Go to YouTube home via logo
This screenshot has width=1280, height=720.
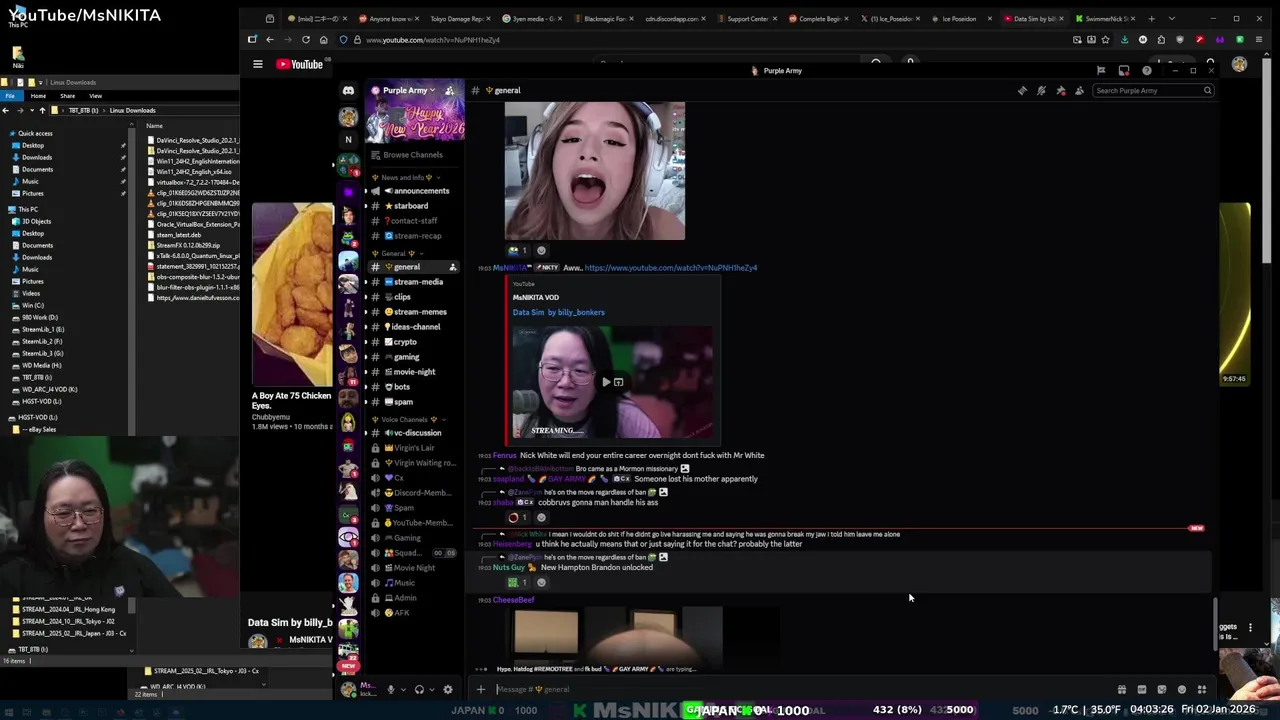(300, 64)
